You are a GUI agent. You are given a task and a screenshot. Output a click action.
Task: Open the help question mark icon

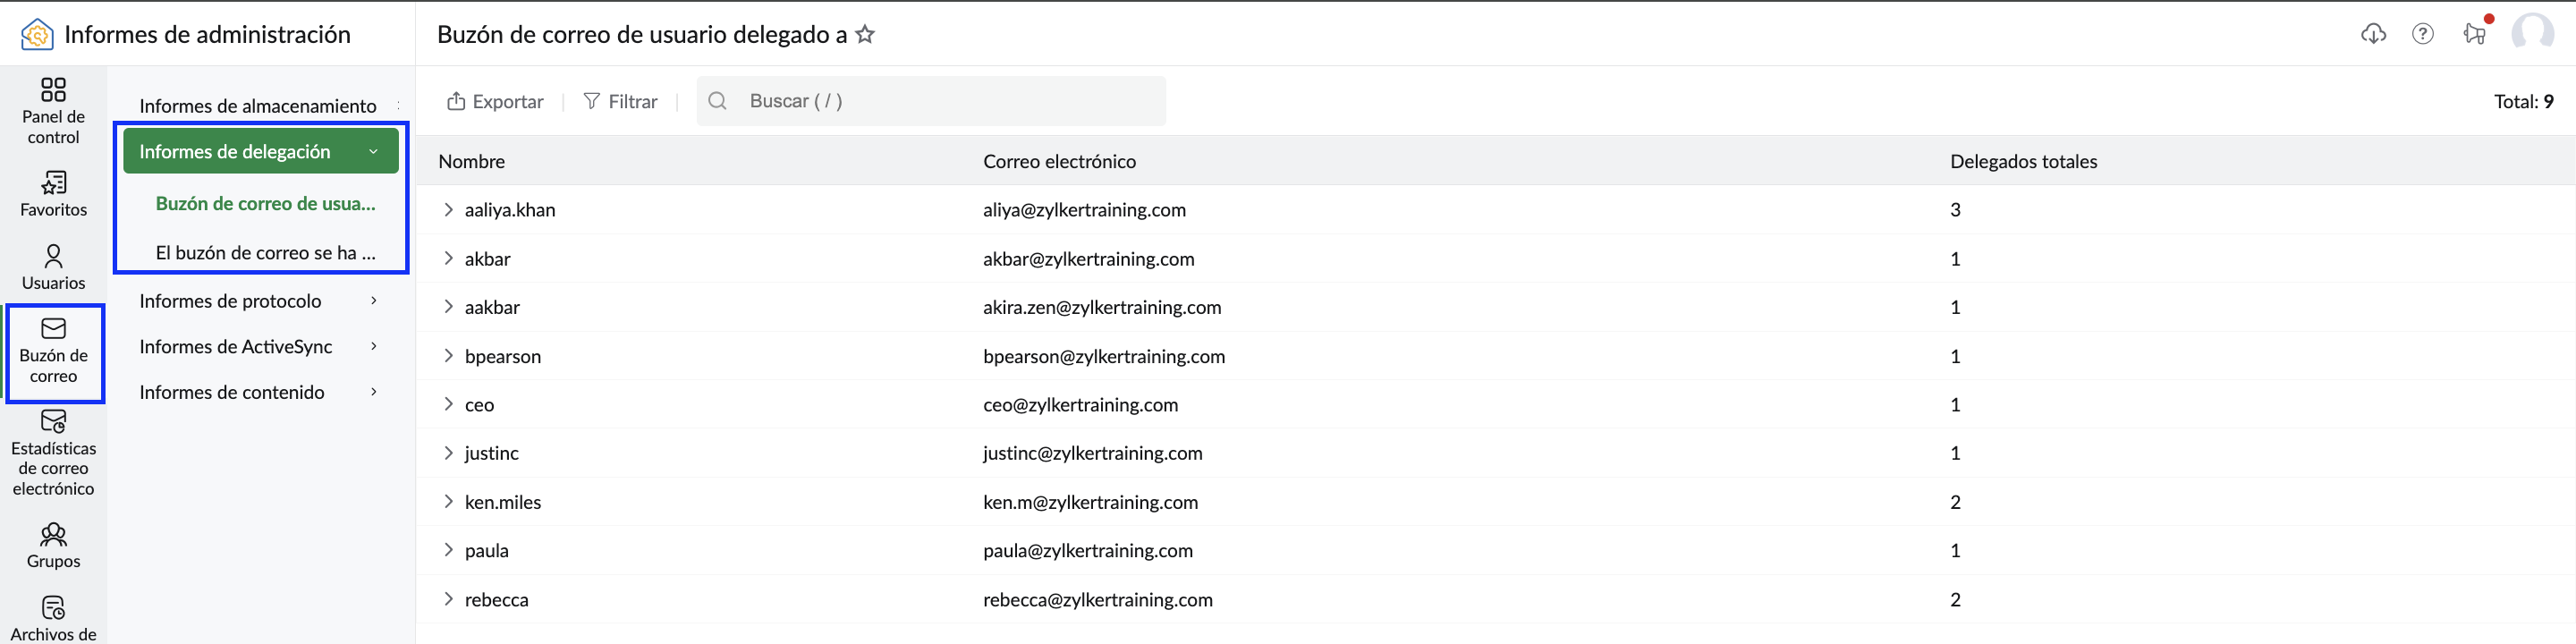pyautogui.click(x=2422, y=34)
